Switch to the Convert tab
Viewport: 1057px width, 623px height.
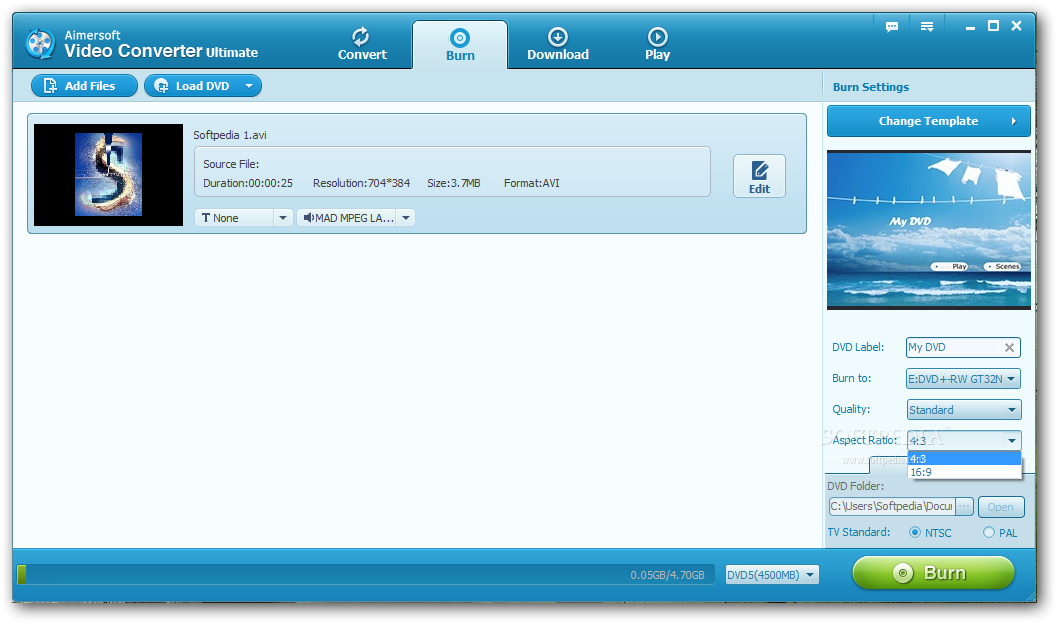pos(362,44)
